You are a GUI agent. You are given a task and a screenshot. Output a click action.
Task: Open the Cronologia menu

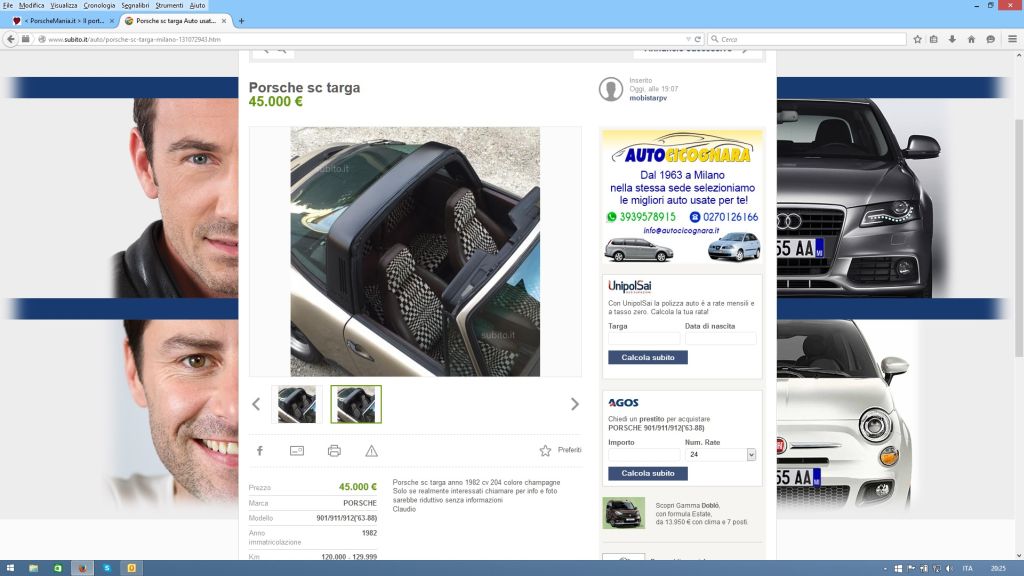tap(99, 5)
